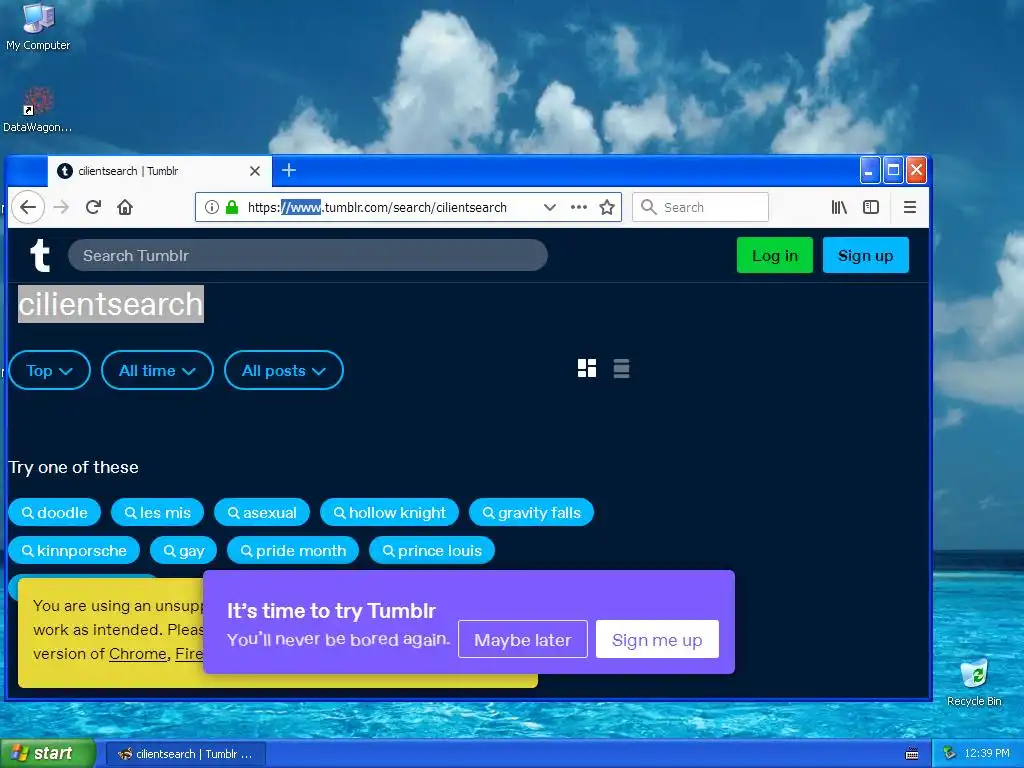Image resolution: width=1024 pixels, height=768 pixels.
Task: Search the prince louis suggestion tag
Action: [x=432, y=551]
